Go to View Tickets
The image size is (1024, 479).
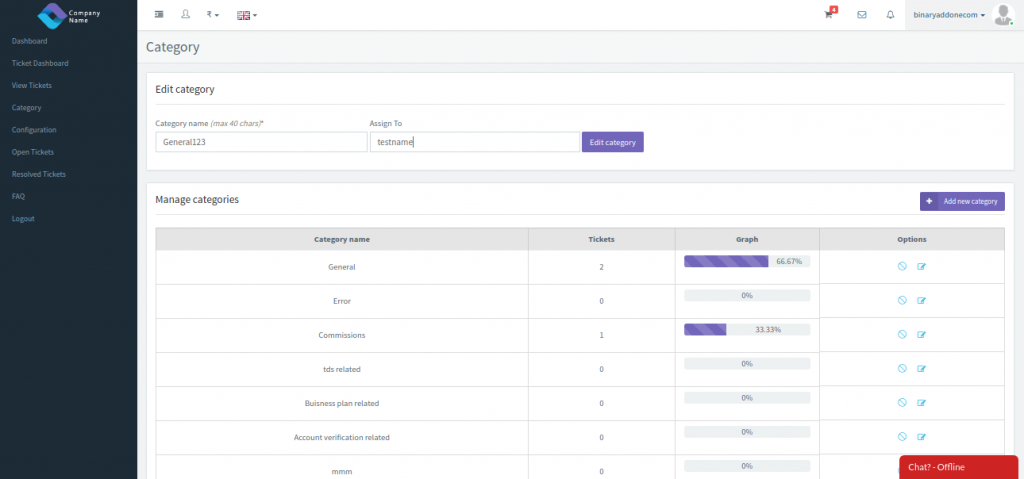click(31, 86)
